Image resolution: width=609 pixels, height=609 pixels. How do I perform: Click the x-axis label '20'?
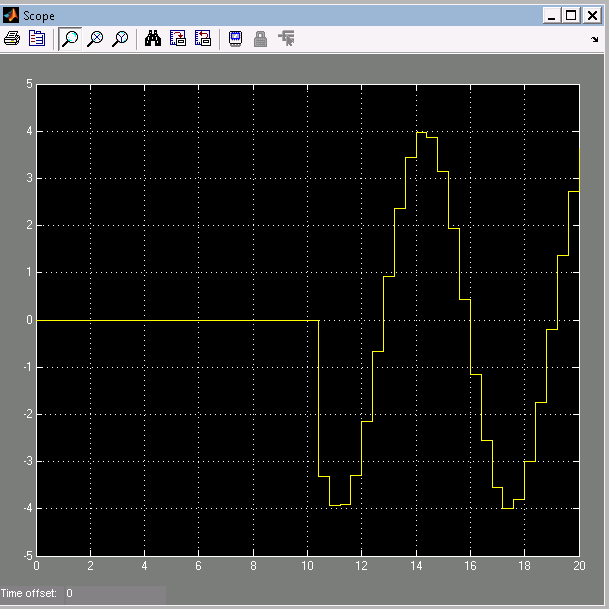coord(579,566)
